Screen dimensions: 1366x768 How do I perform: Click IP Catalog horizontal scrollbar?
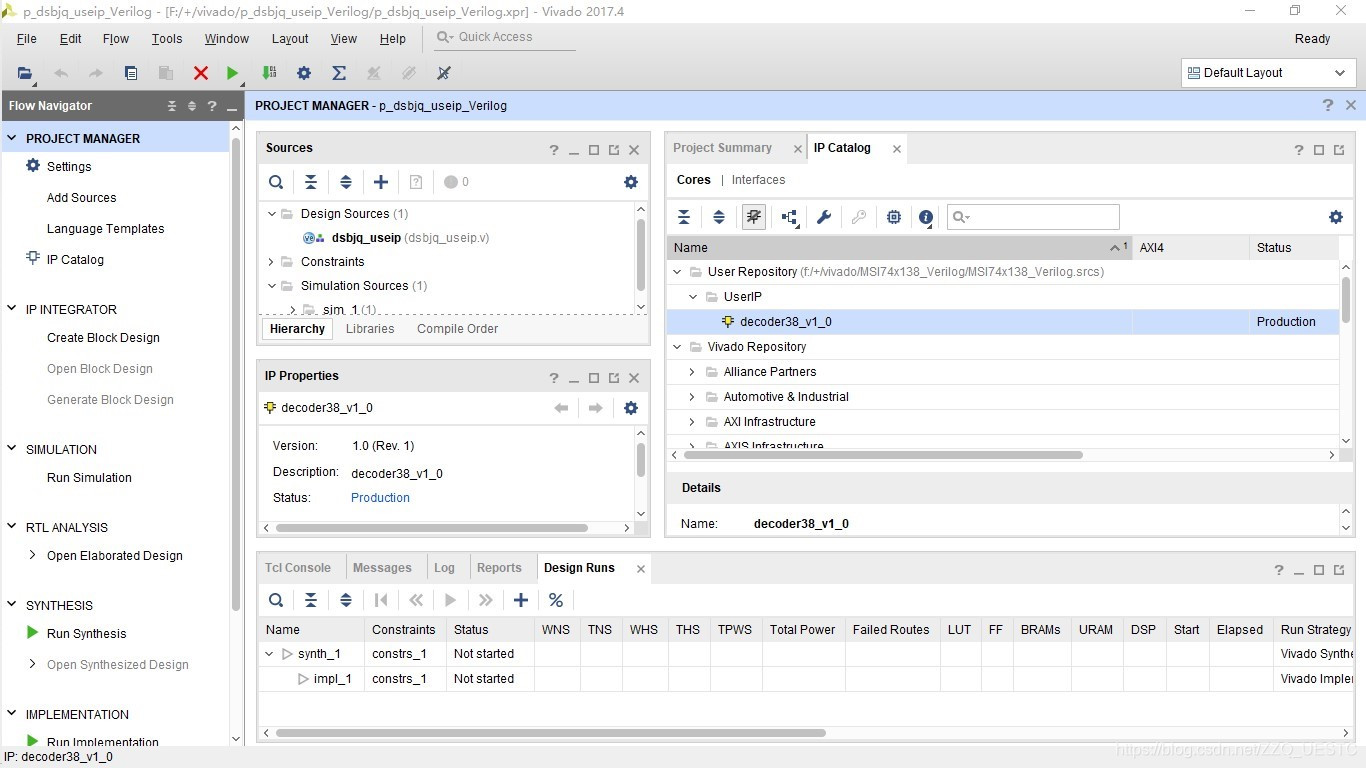[x=883, y=455]
